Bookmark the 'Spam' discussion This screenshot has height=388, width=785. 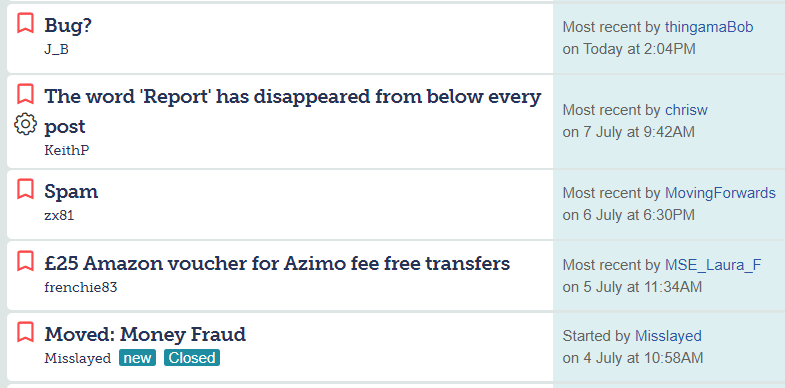click(25, 189)
